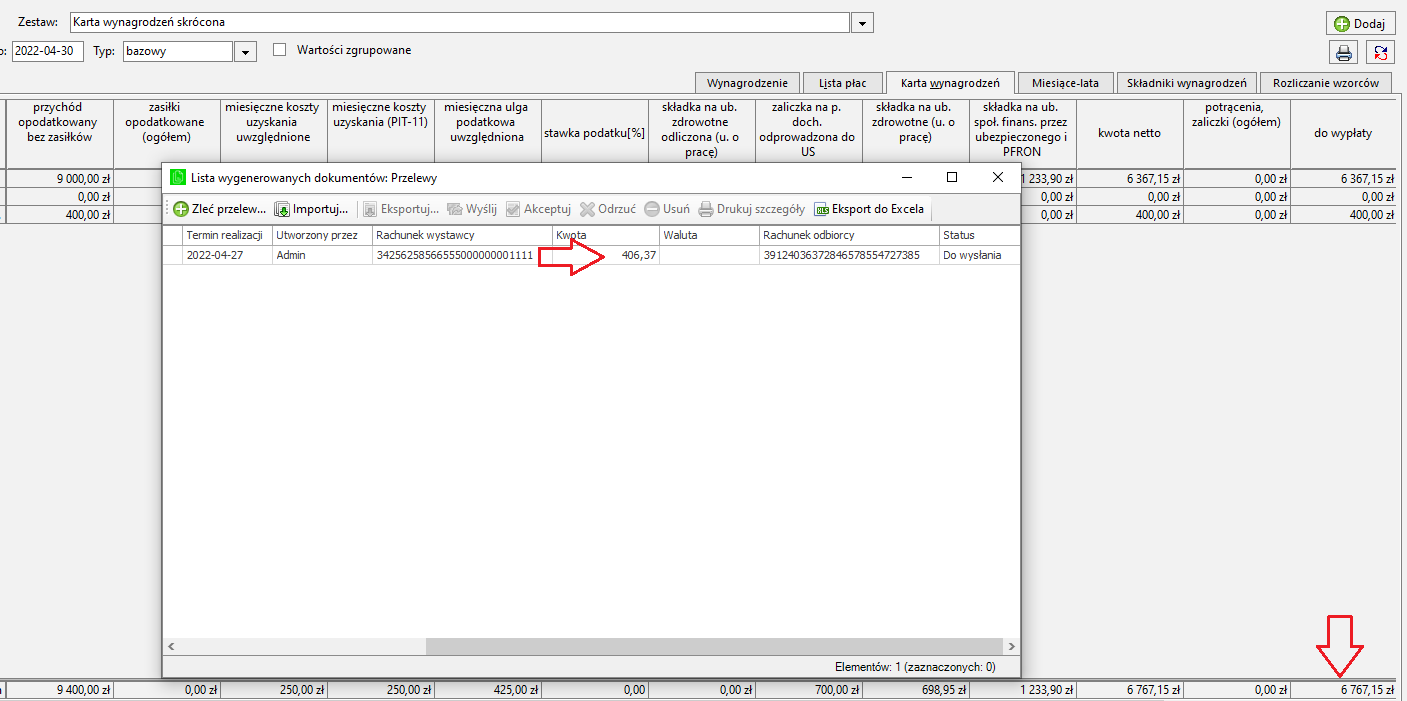Image resolution: width=1407 pixels, height=701 pixels.
Task: Click the total 6 767,15 zł under do wypłaty
Action: click(x=1343, y=690)
